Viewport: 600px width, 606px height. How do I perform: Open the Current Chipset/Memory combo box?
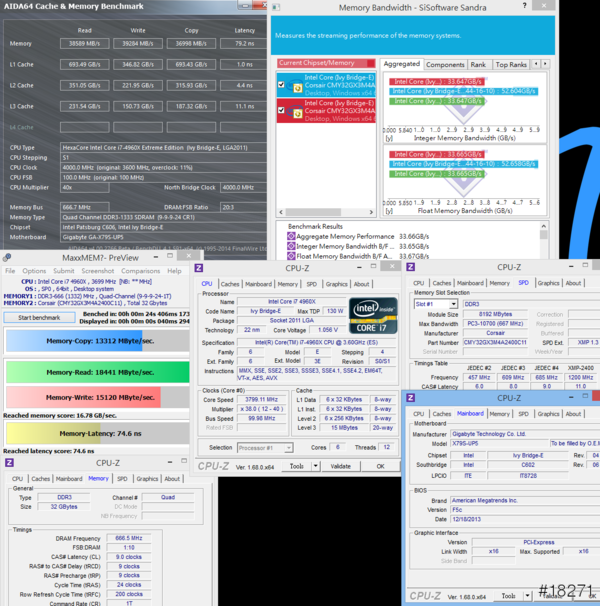coord(326,63)
